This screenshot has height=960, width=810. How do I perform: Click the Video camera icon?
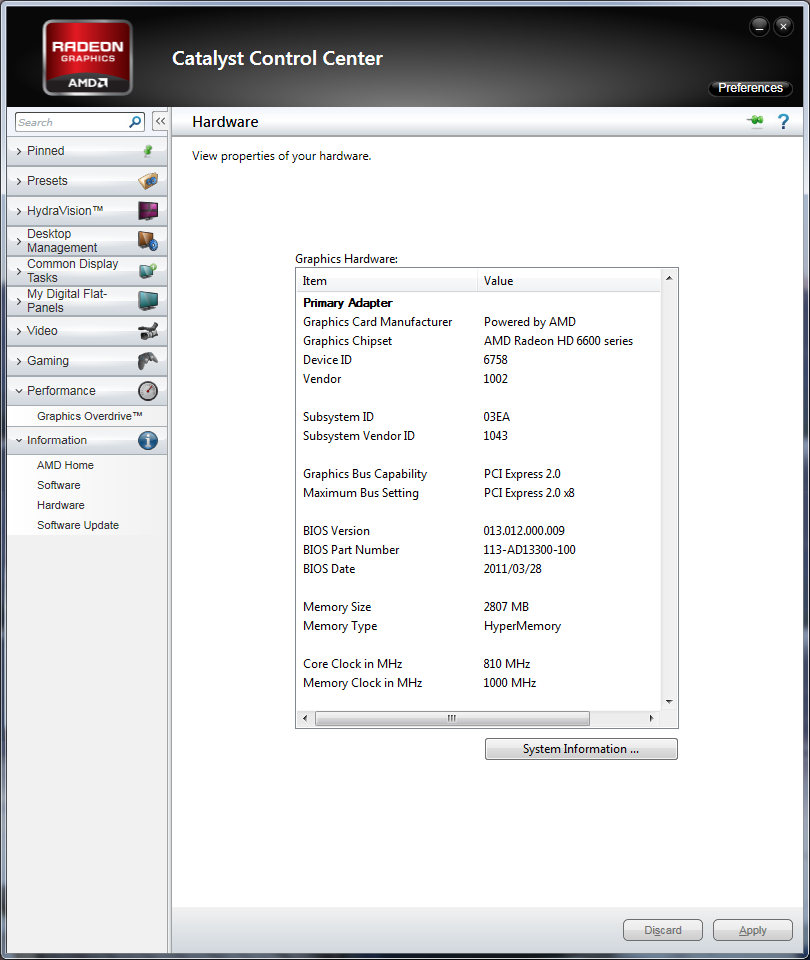(148, 331)
